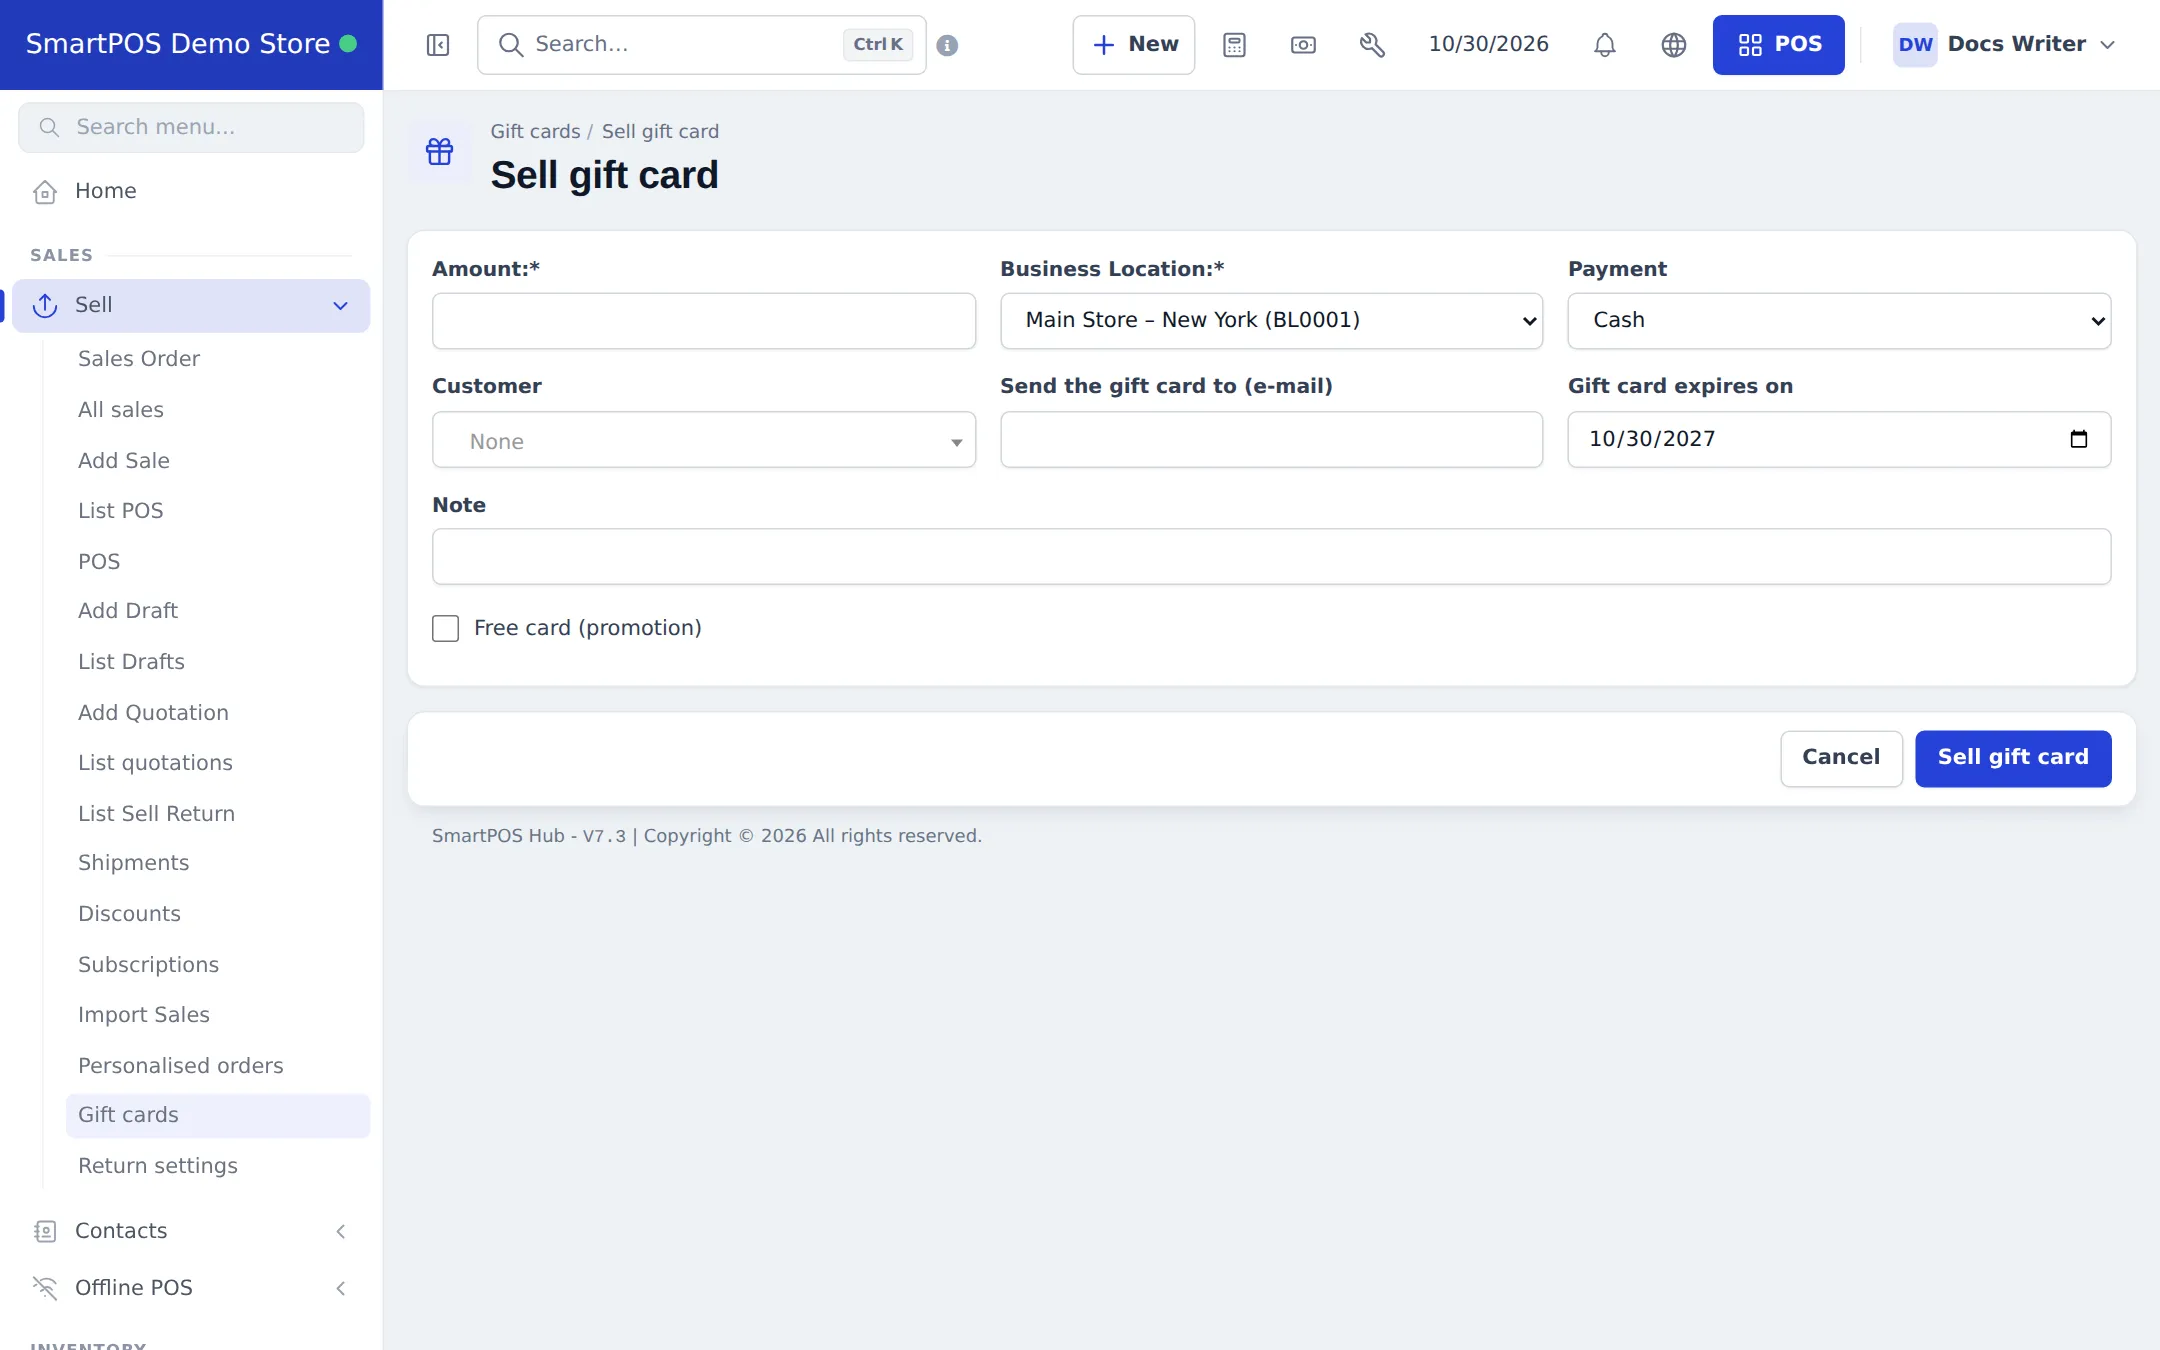Click the magnifier icon in global search
The width and height of the screenshot is (2160, 1350).
510,45
